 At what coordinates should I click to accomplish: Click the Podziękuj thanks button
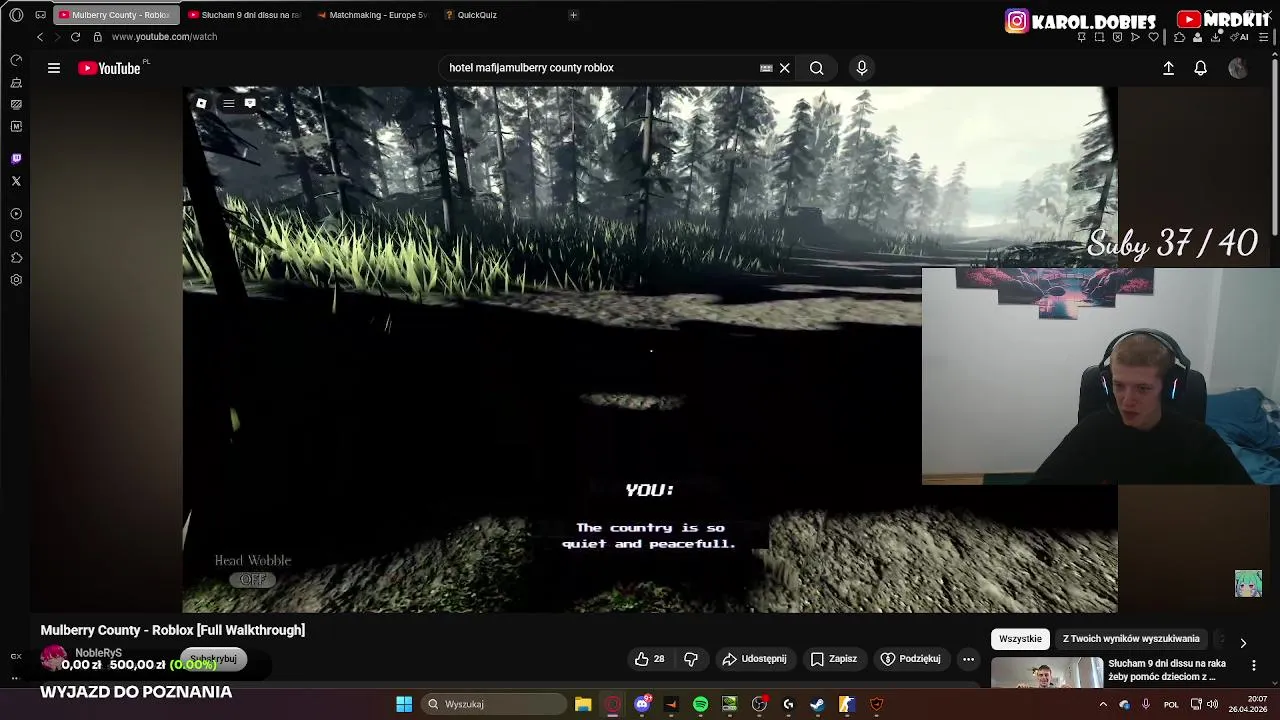(910, 659)
